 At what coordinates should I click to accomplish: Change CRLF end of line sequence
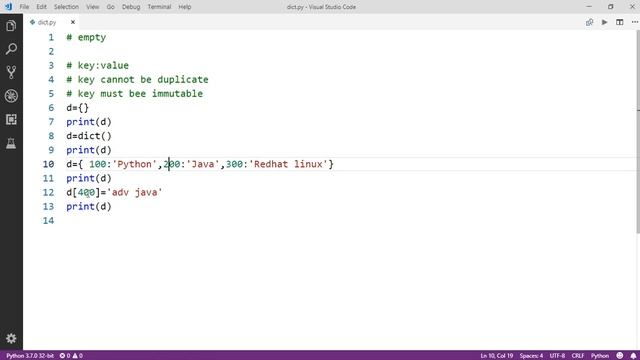click(578, 356)
